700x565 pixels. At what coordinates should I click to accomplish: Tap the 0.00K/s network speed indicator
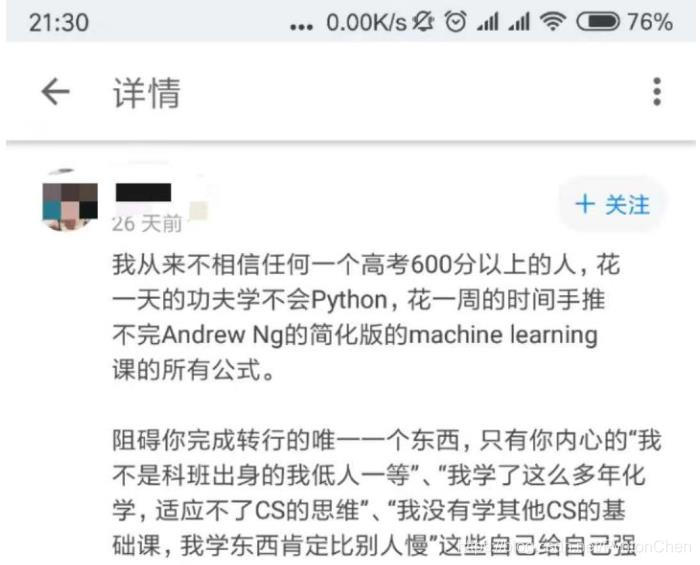[367, 22]
